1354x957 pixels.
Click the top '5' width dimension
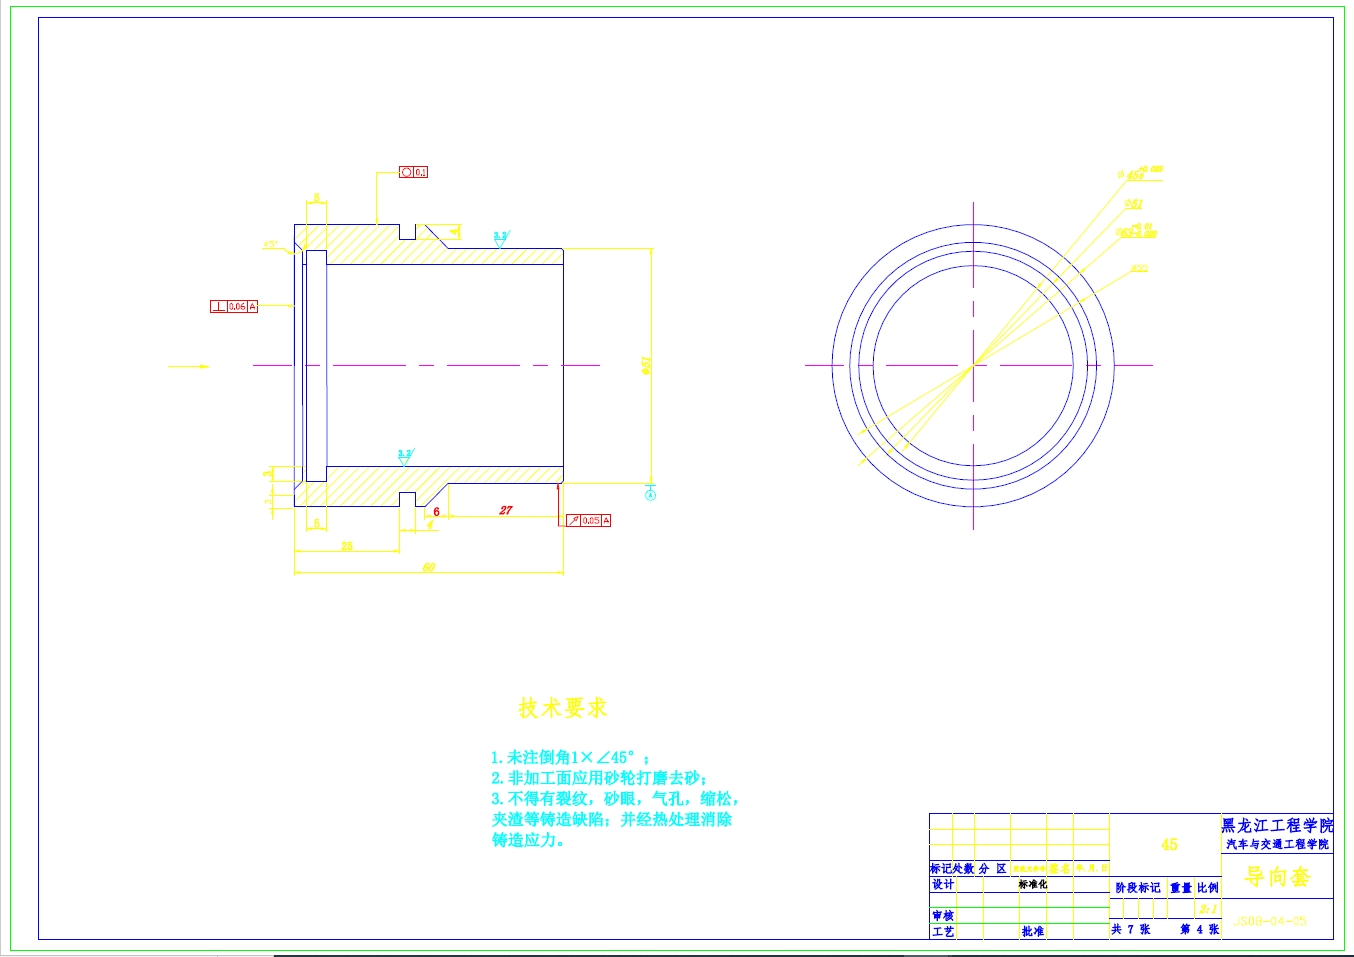[316, 198]
